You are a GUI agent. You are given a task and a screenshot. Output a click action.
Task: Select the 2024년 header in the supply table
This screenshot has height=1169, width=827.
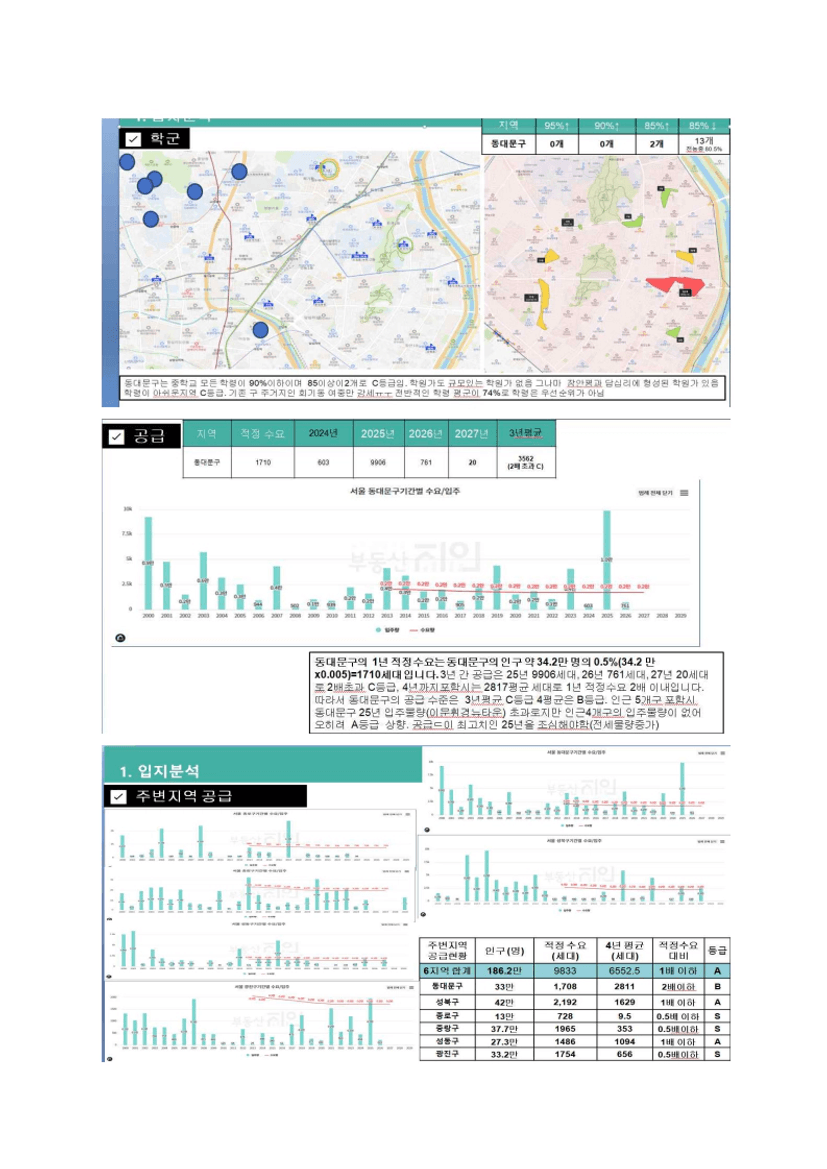[x=324, y=434]
